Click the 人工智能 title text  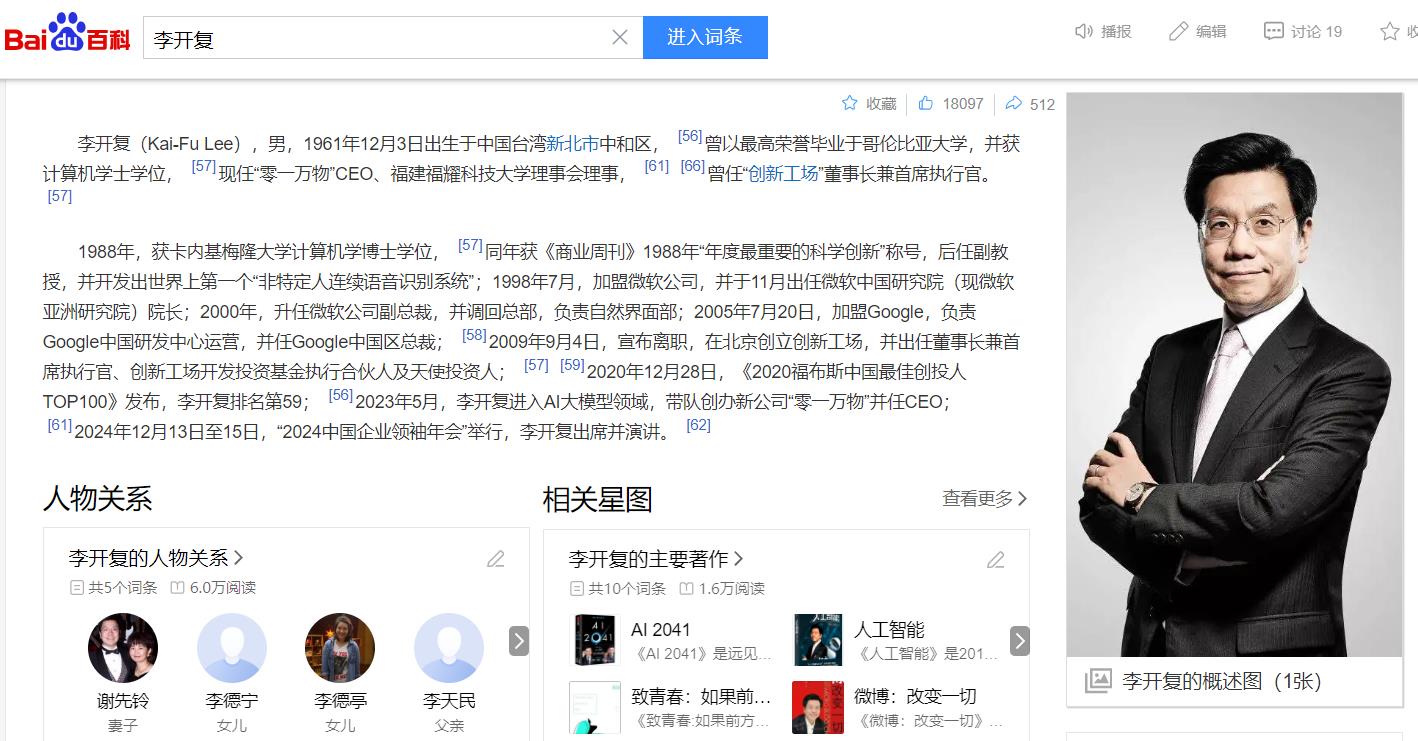pyautogui.click(x=889, y=629)
